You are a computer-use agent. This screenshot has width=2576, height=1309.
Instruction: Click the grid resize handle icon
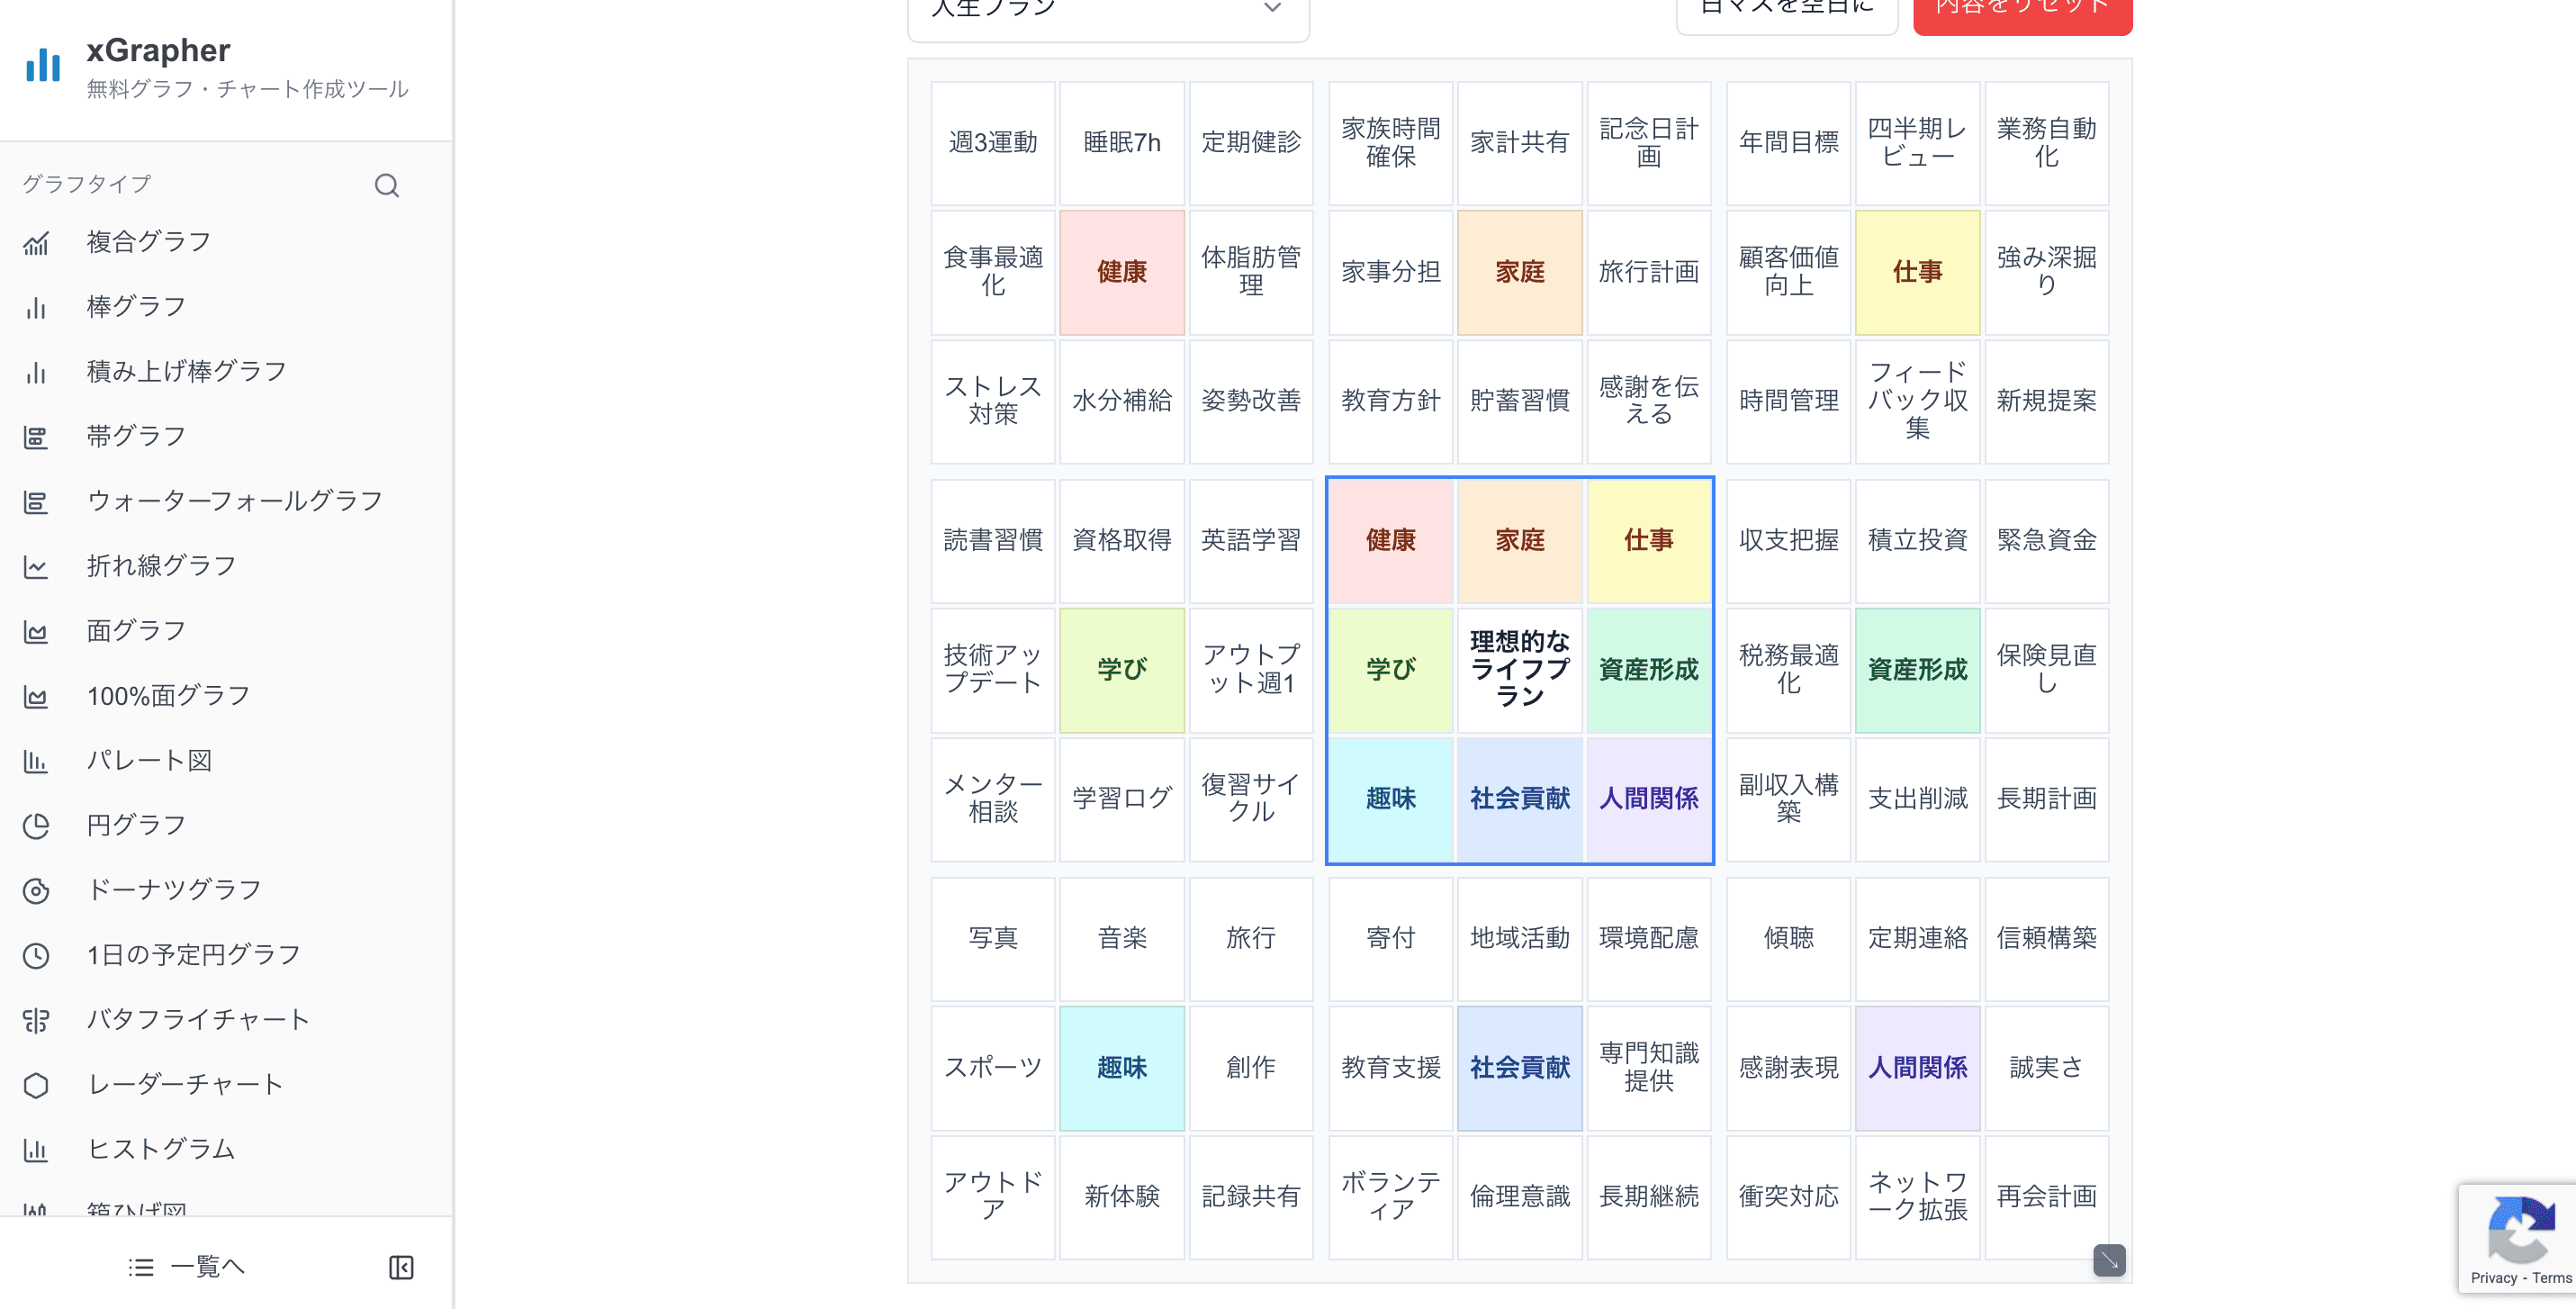tap(2109, 1260)
